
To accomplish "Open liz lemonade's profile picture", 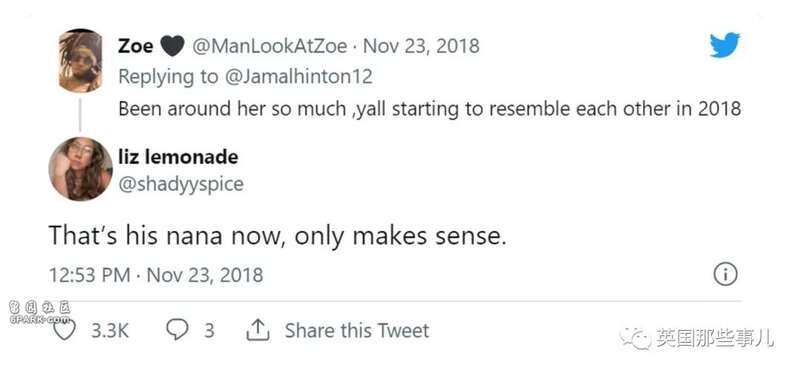I will [80, 168].
